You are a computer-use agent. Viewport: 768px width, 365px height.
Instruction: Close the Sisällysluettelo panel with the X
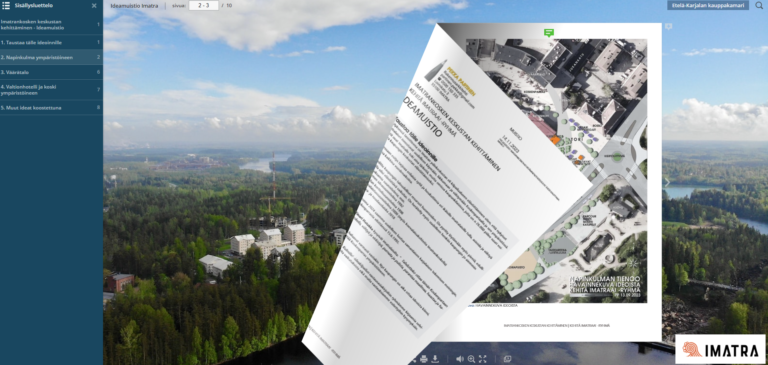(x=94, y=6)
